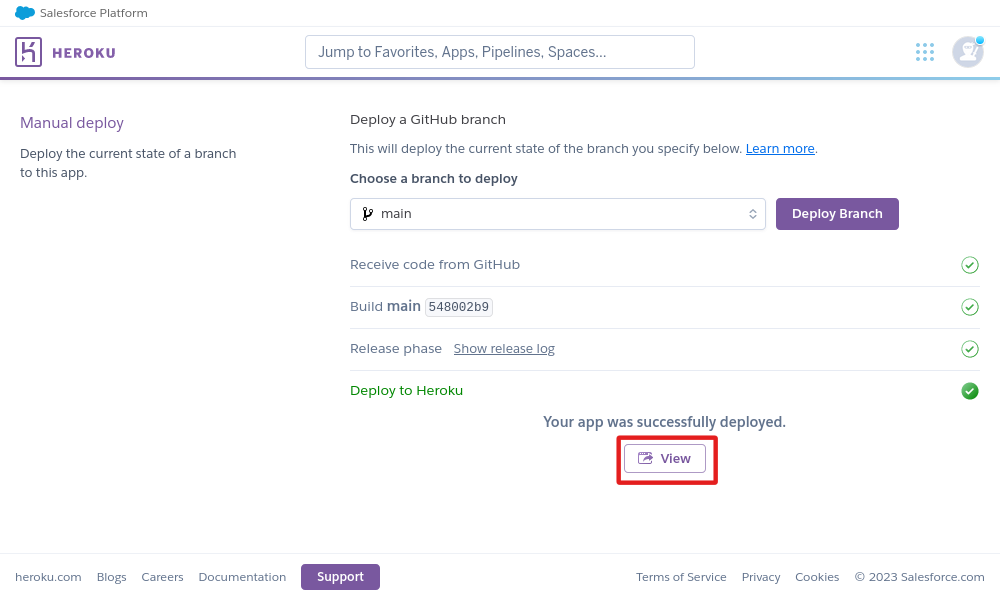Open the Documentation footer link
Viewport: 1000px width, 600px height.
pyautogui.click(x=242, y=577)
